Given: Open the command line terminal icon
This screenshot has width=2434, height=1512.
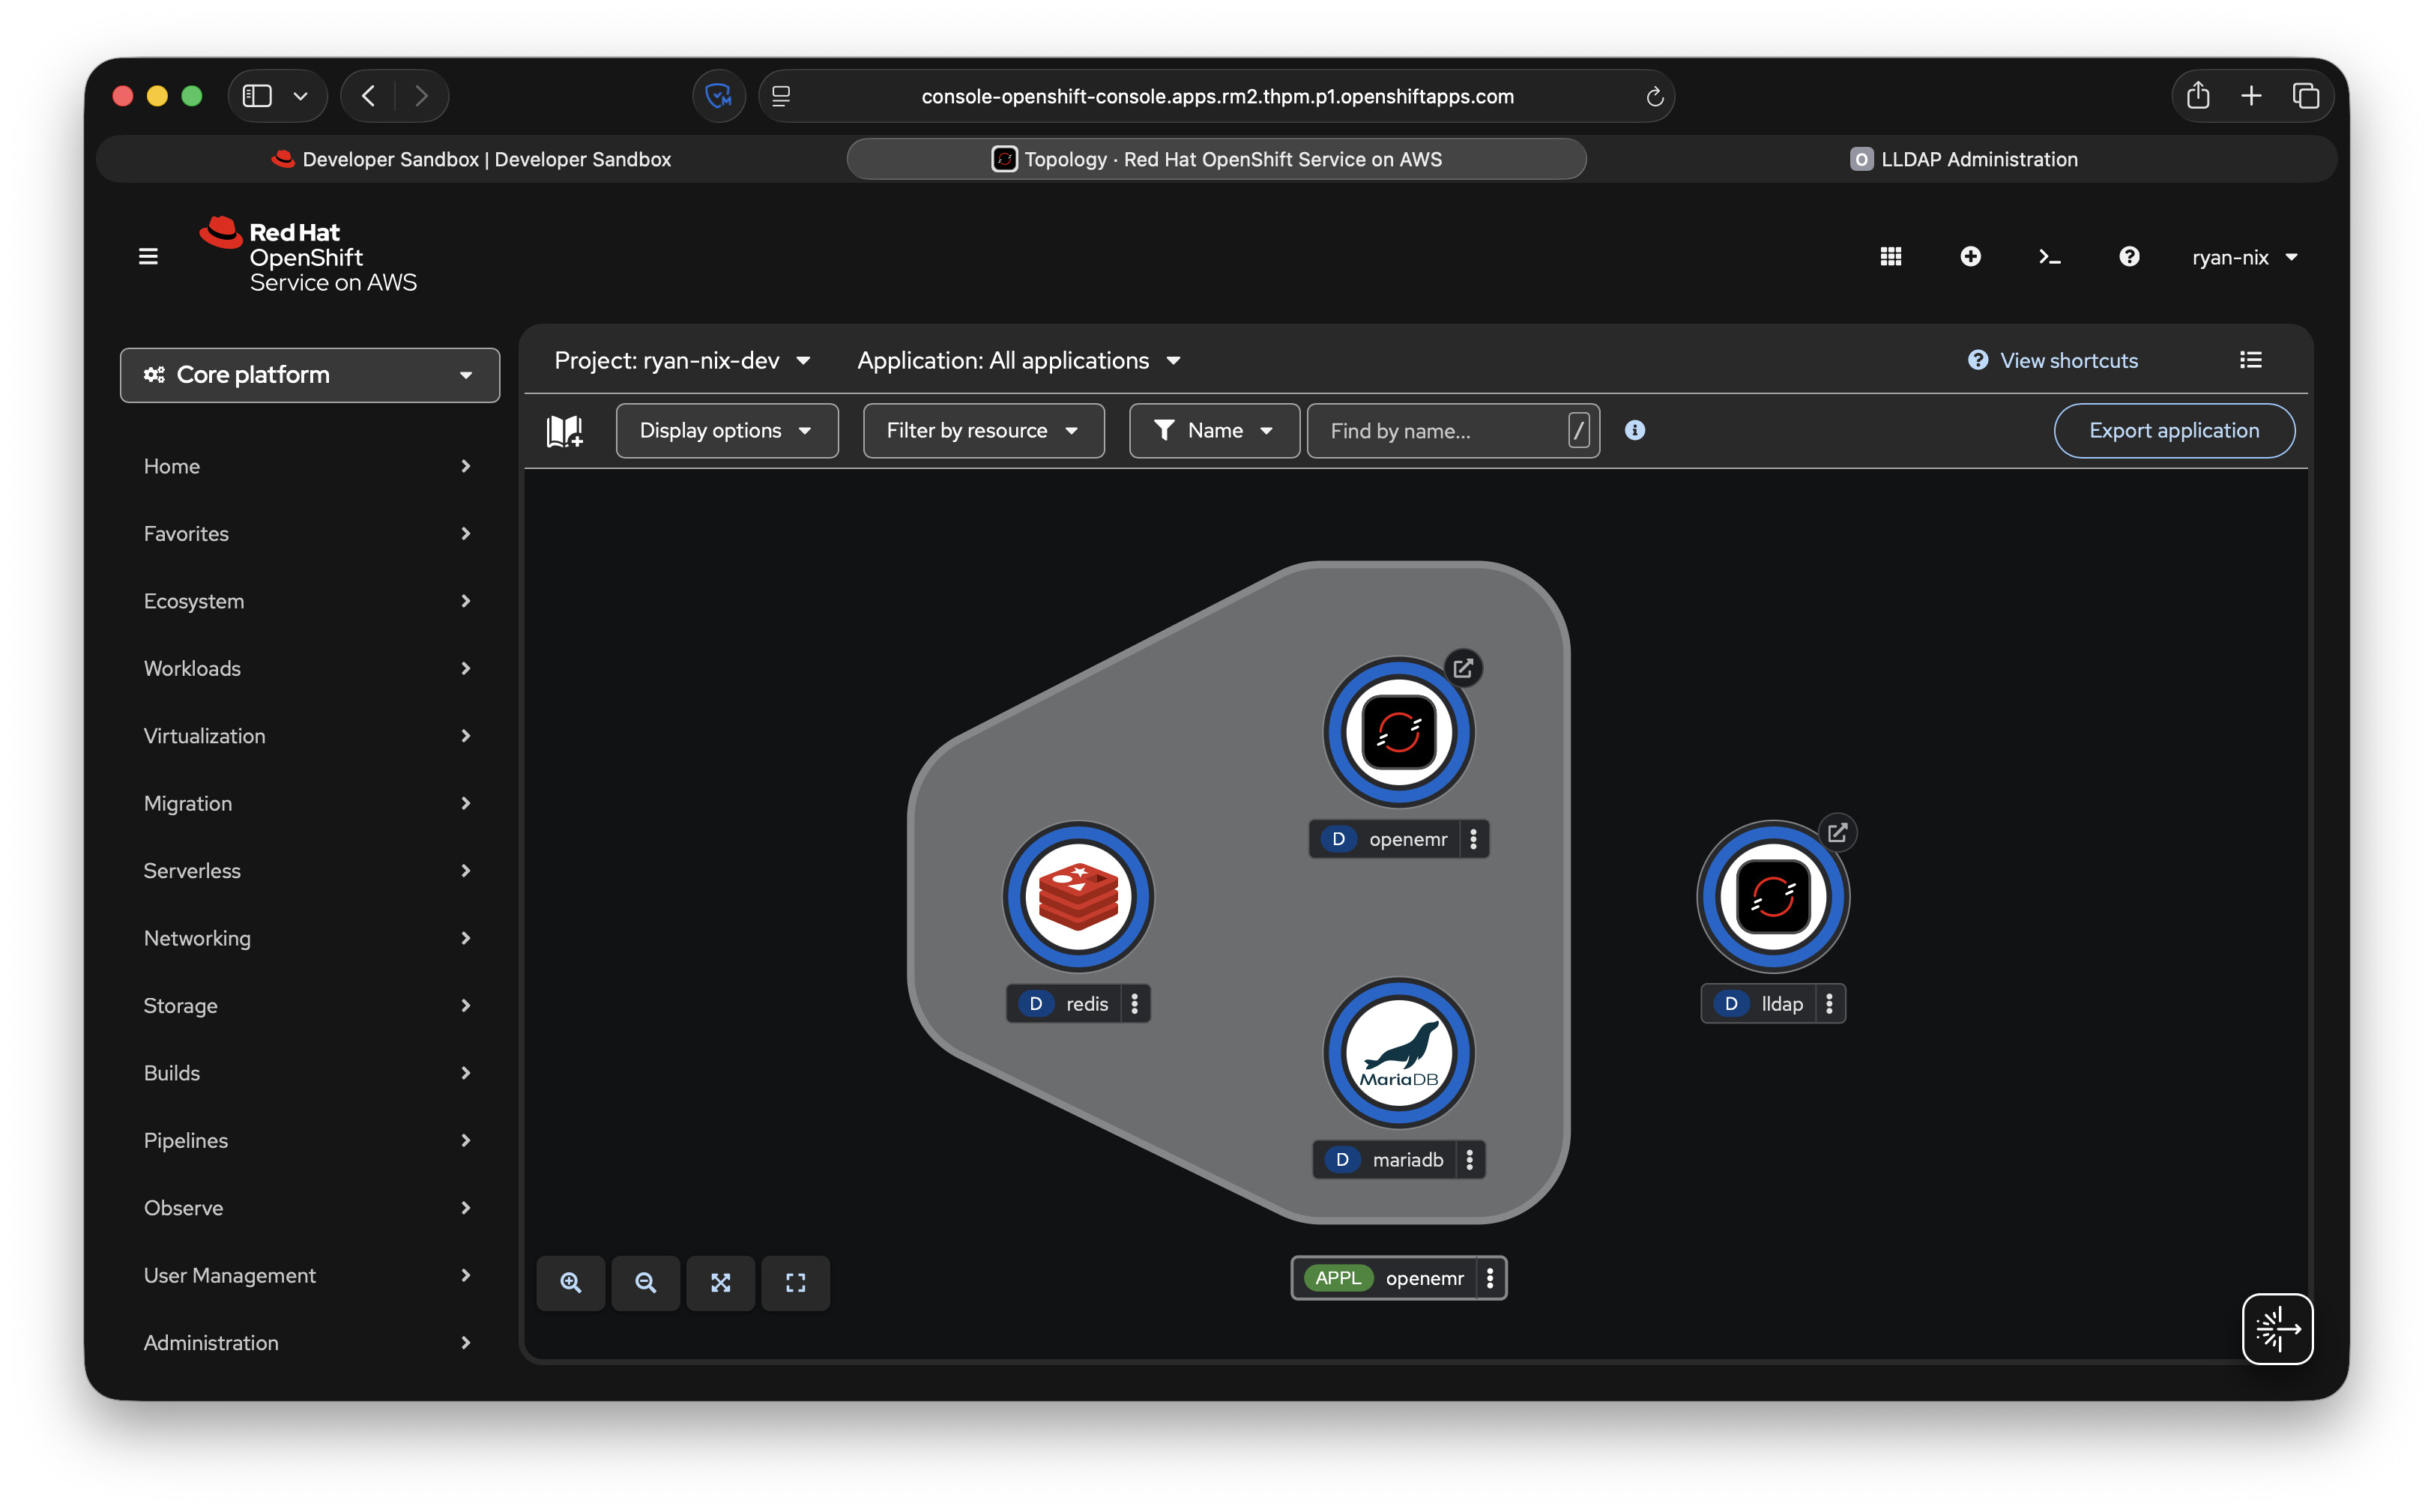Looking at the screenshot, I should point(2049,257).
